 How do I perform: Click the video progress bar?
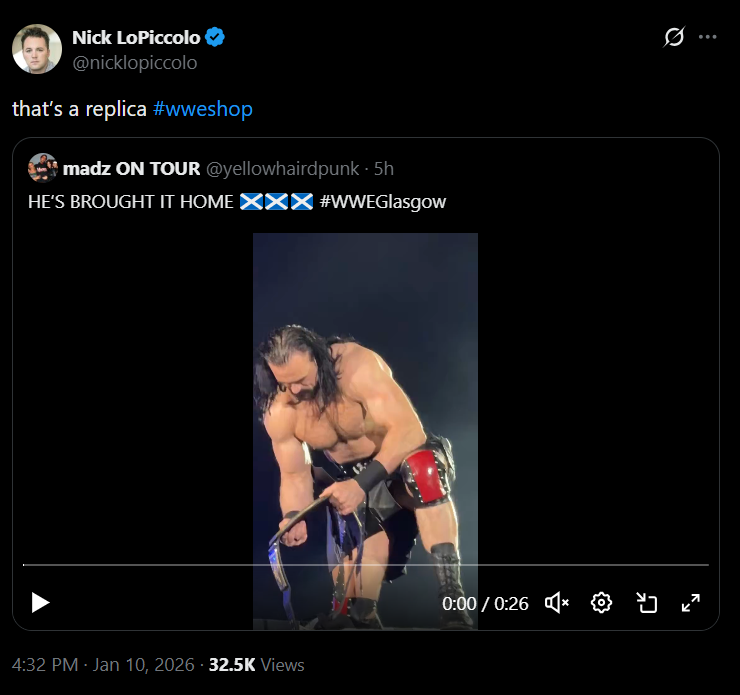click(365, 565)
